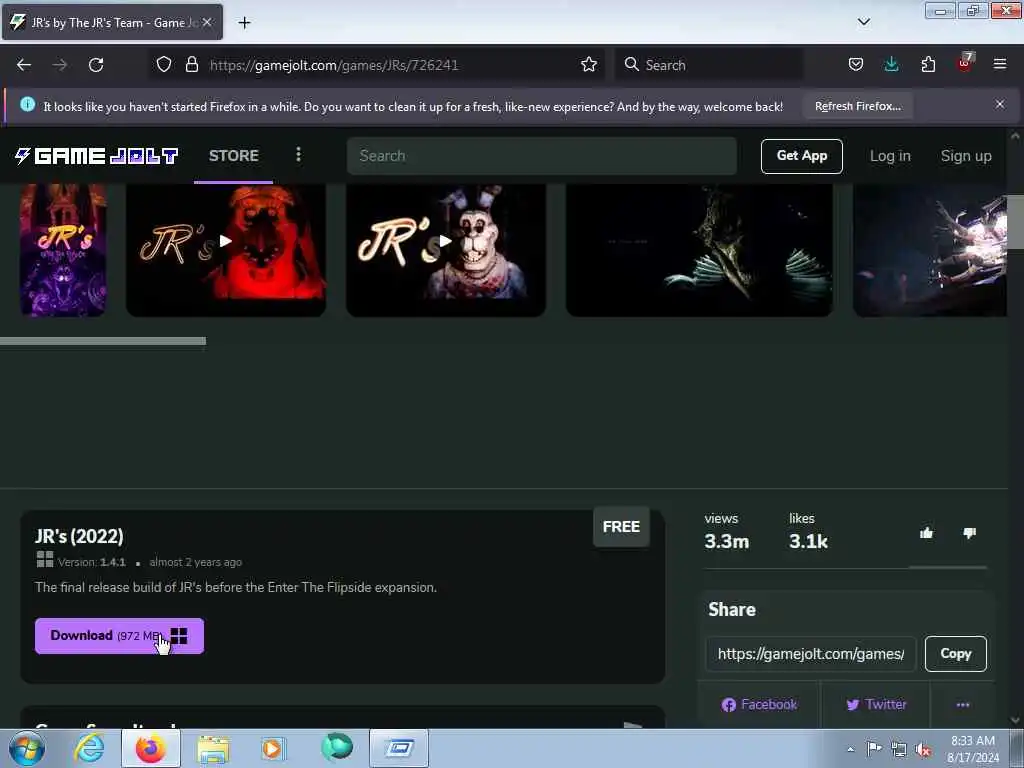The image size is (1024, 768).
Task: Click the Get App button
Action: (801, 156)
